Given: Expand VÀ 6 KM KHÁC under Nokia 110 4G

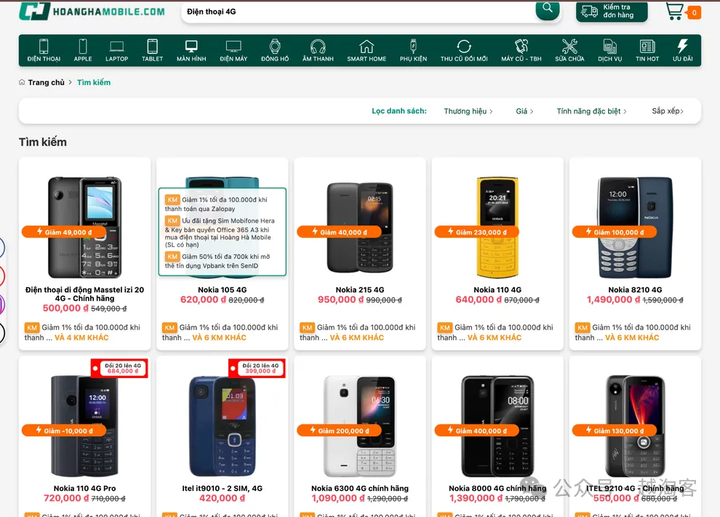Looking at the screenshot, I should tap(495, 337).
